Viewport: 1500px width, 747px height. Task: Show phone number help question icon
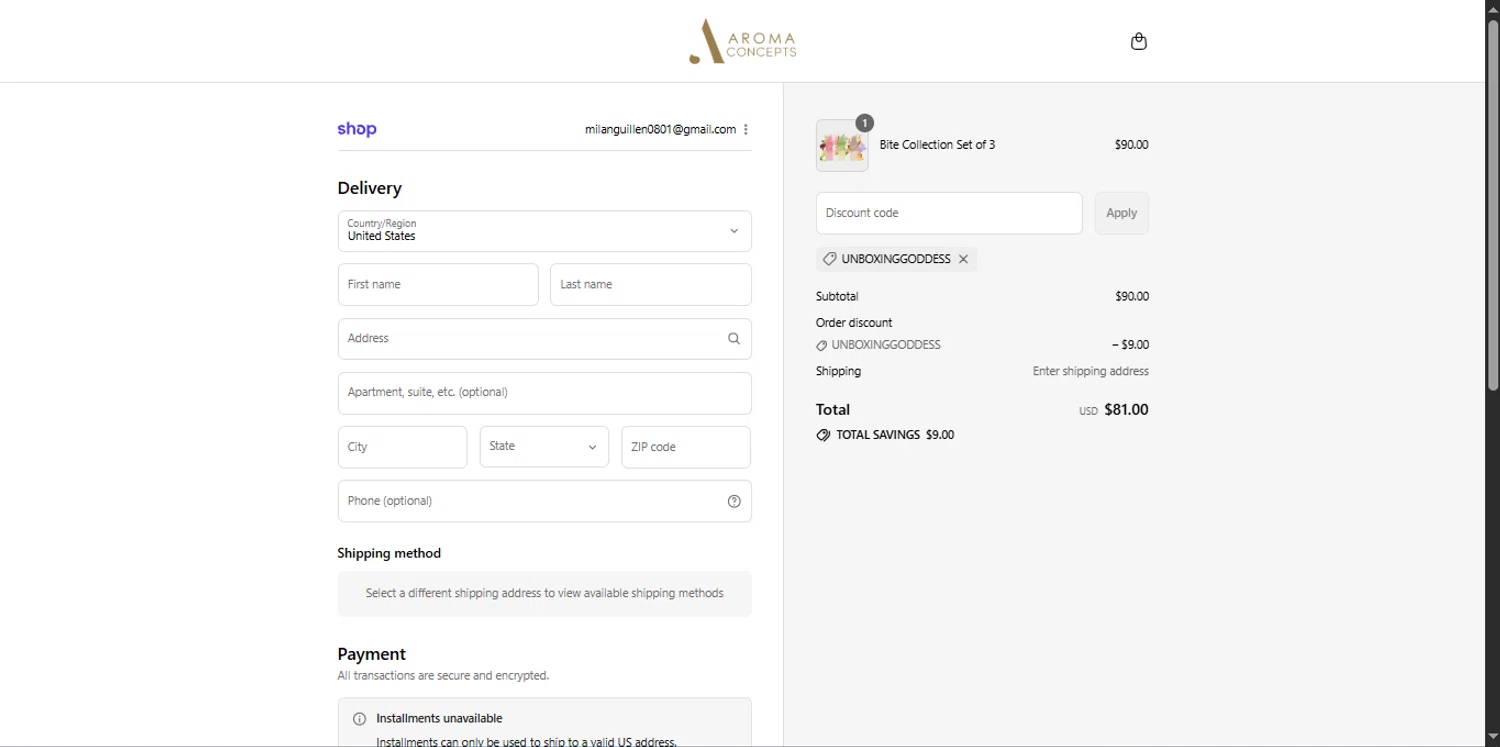tap(734, 501)
